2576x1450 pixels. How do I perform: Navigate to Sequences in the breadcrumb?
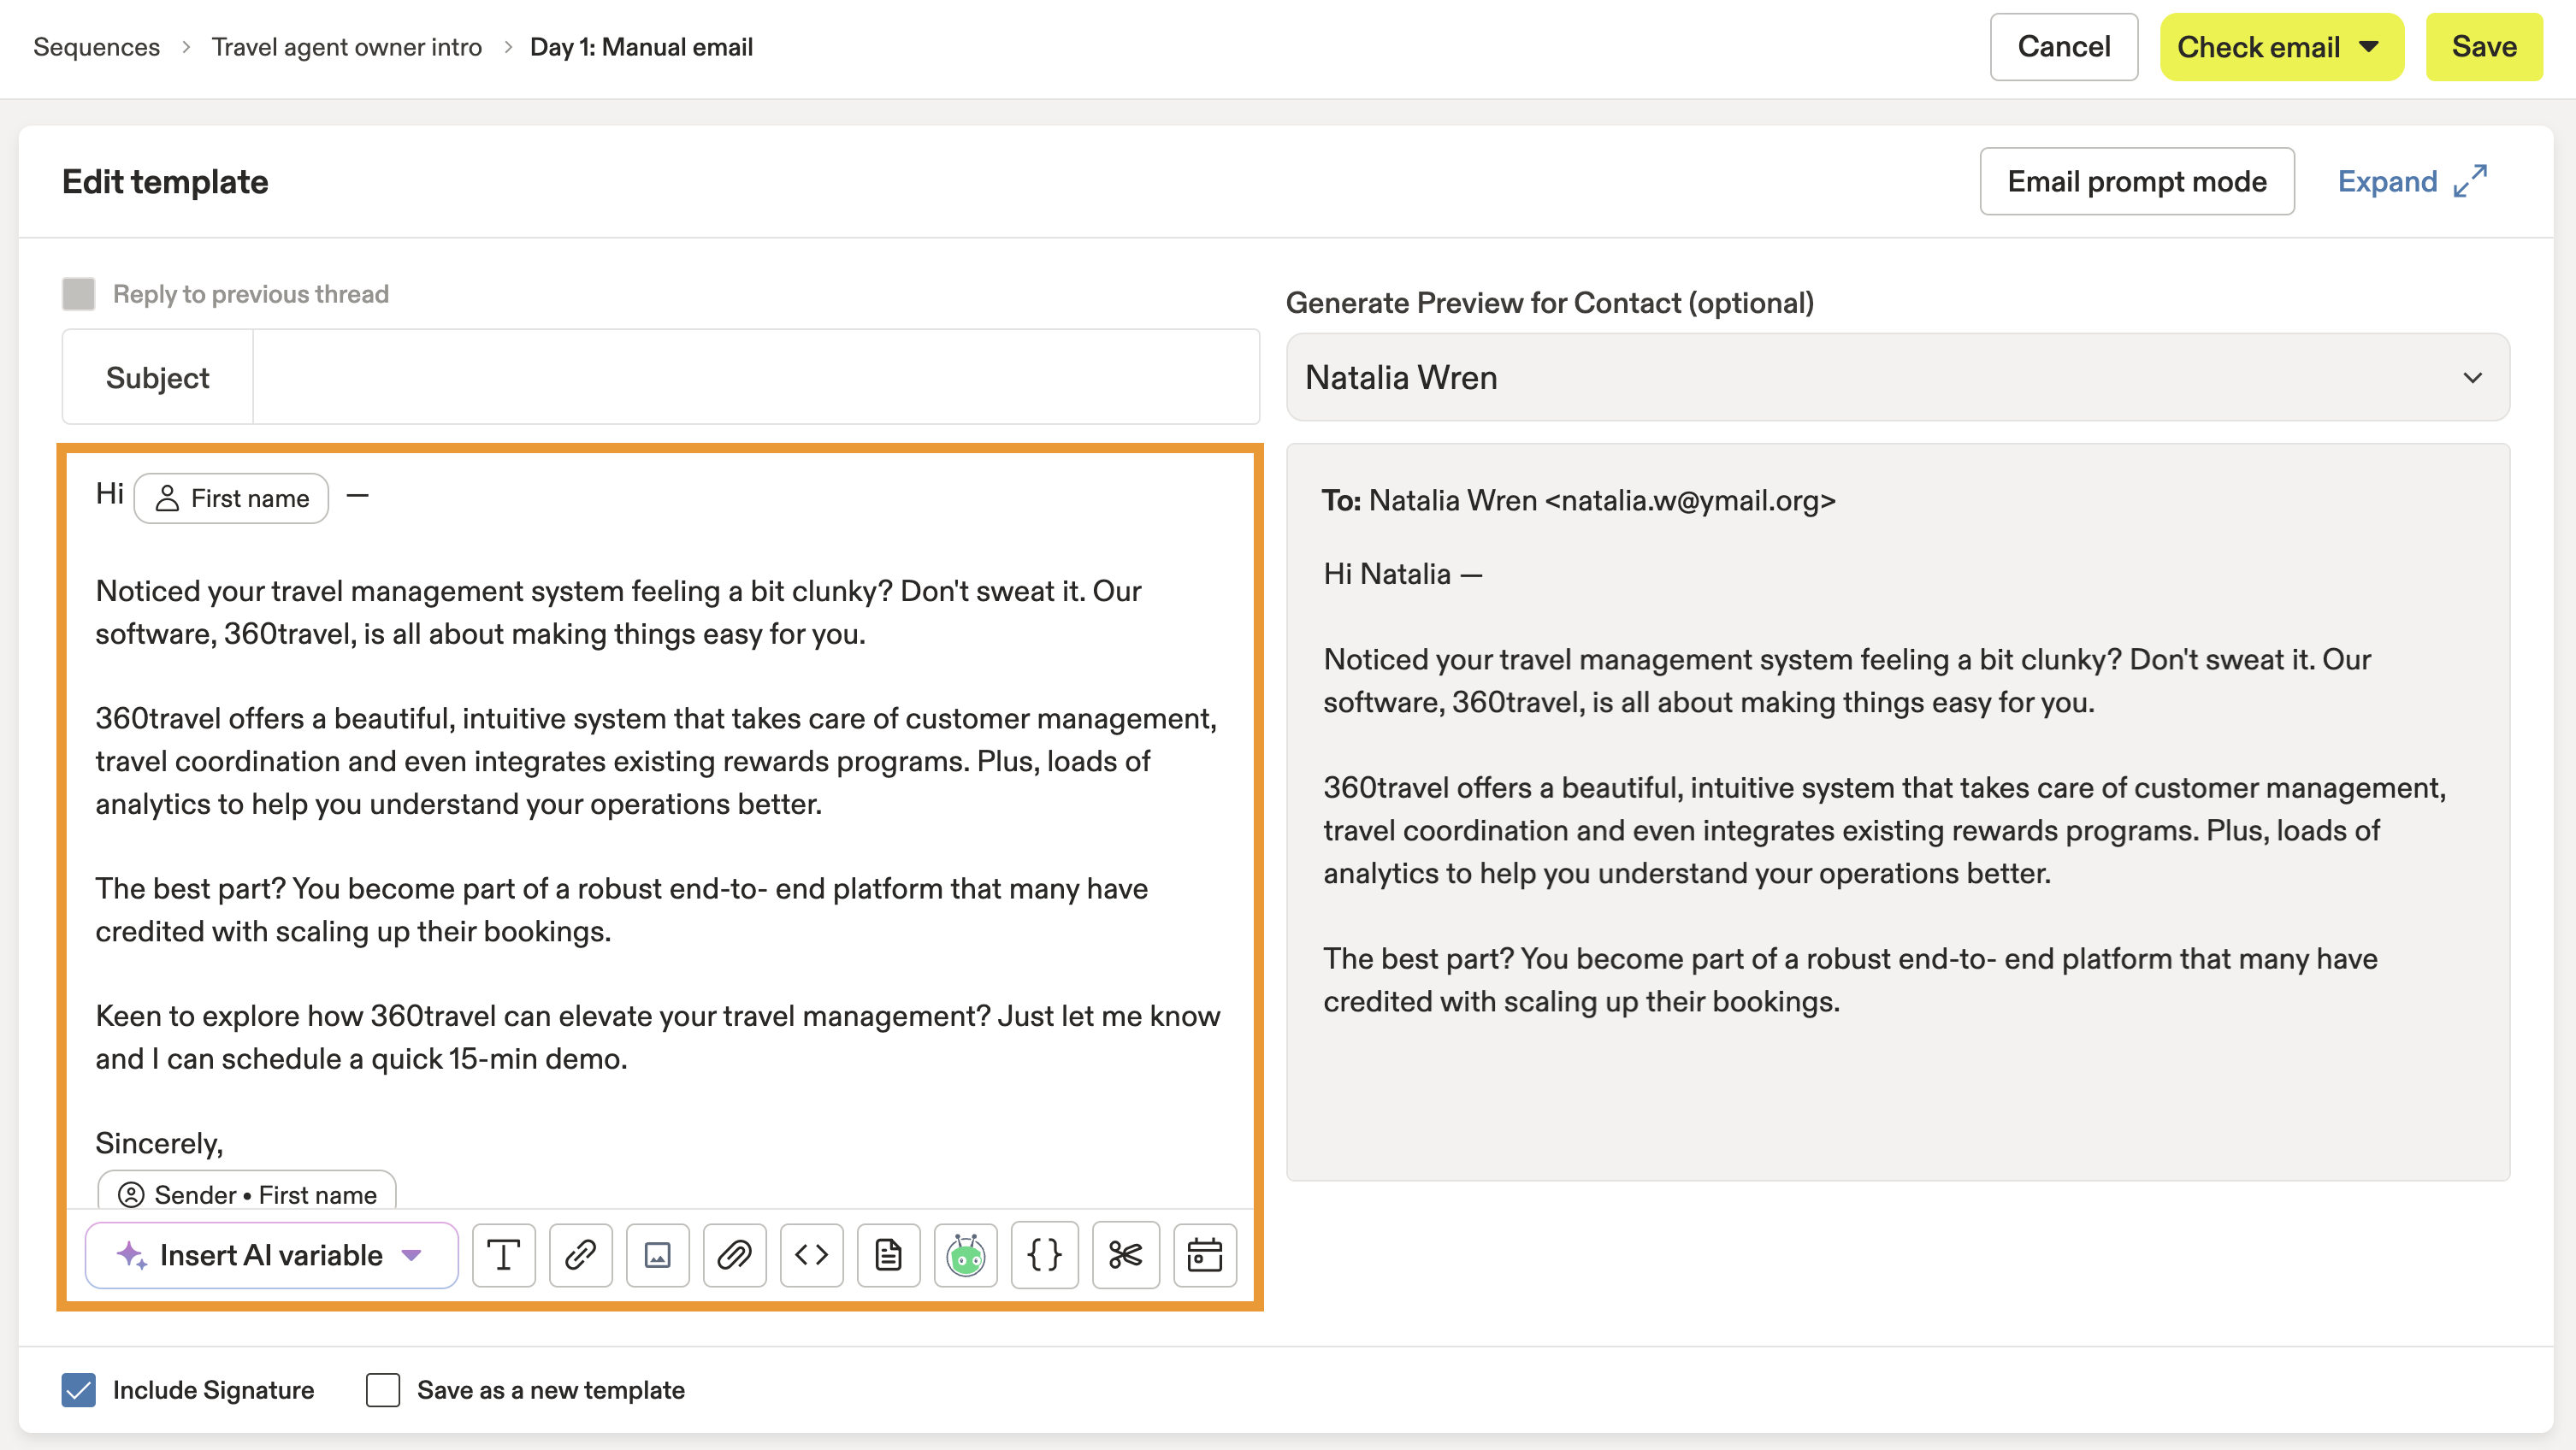96,46
